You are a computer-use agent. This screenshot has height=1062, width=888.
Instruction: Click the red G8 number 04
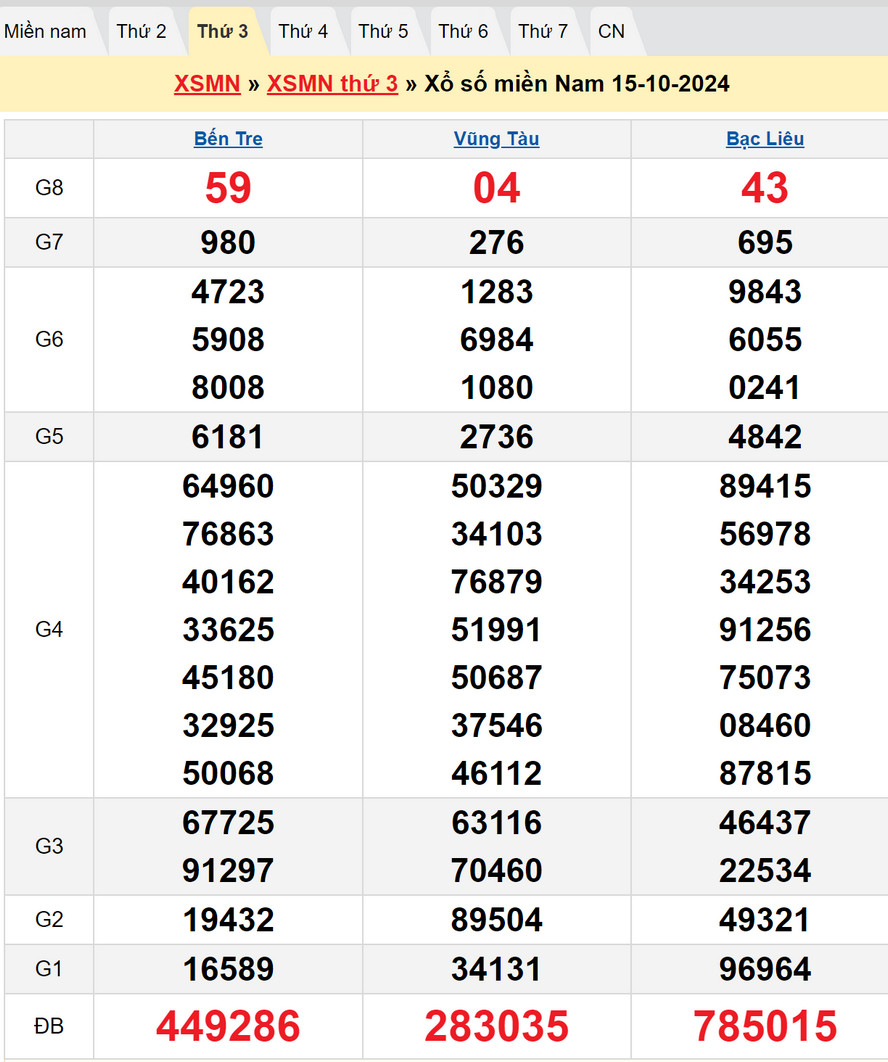coord(496,188)
